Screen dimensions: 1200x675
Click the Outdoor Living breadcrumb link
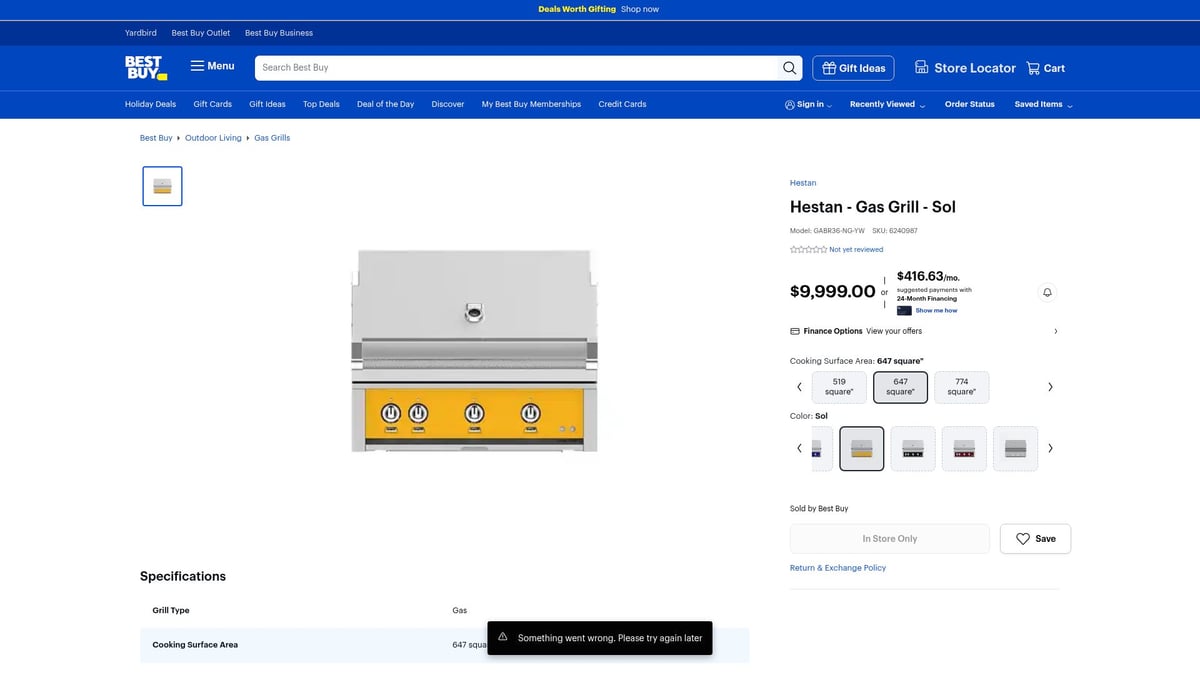coord(213,138)
